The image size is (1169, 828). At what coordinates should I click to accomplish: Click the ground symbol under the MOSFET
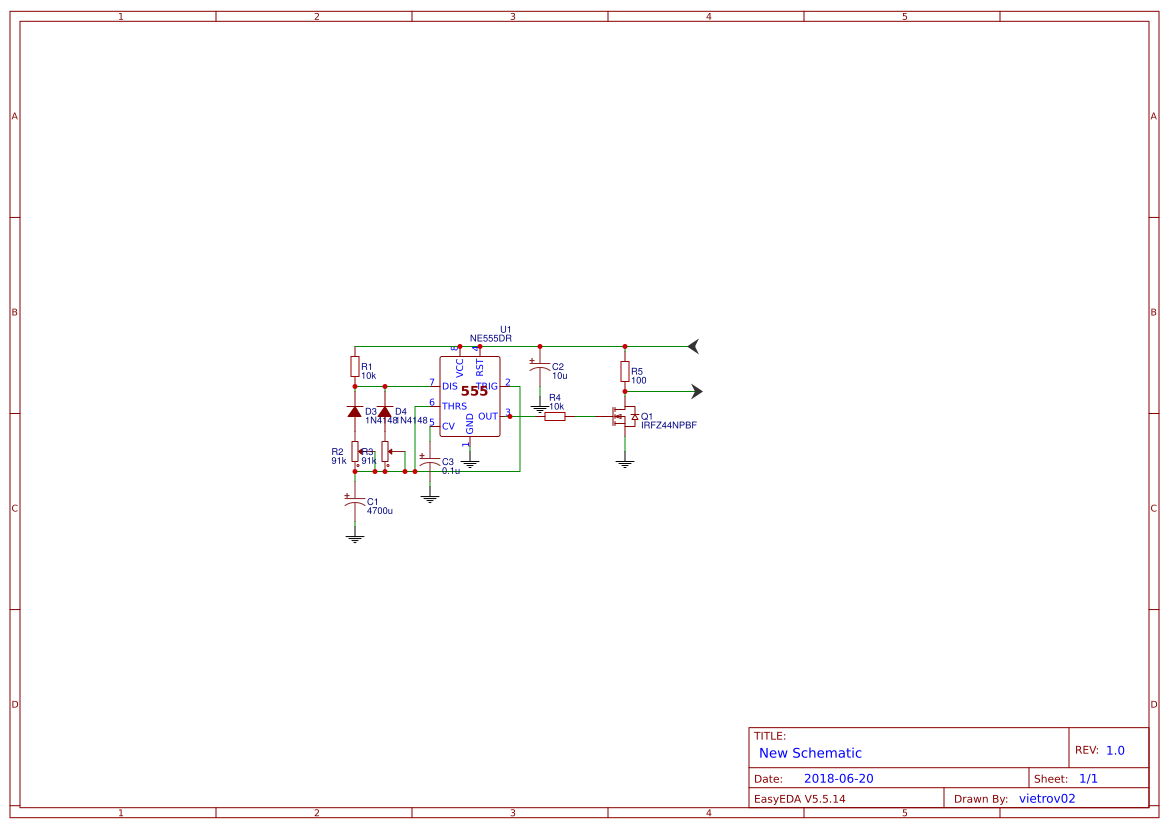[x=625, y=463]
